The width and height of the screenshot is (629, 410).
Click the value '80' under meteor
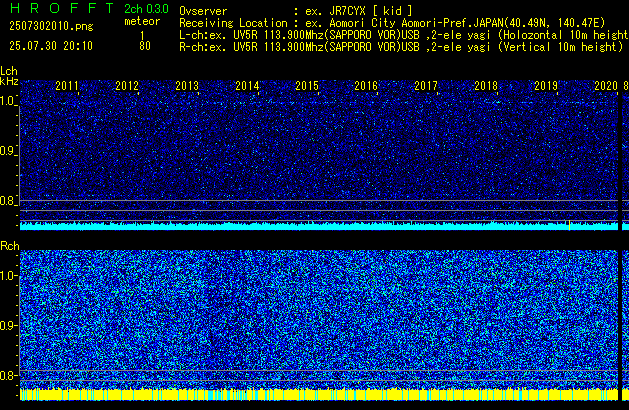[145, 46]
